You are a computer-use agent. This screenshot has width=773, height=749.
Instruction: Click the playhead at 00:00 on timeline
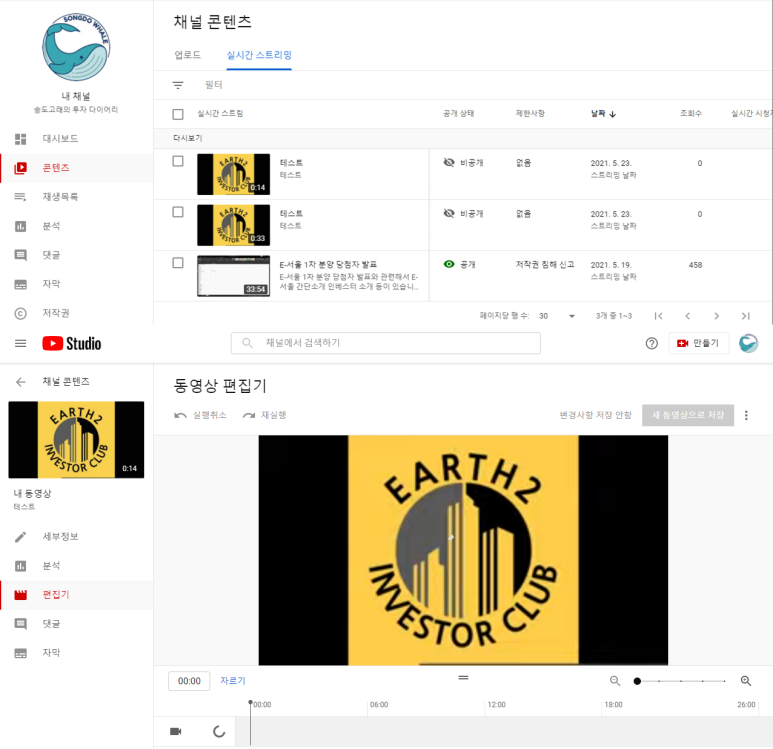(x=250, y=702)
